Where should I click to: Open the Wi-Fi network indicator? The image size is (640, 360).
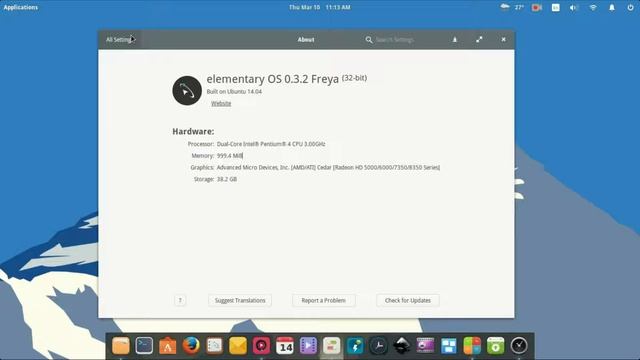coord(593,7)
